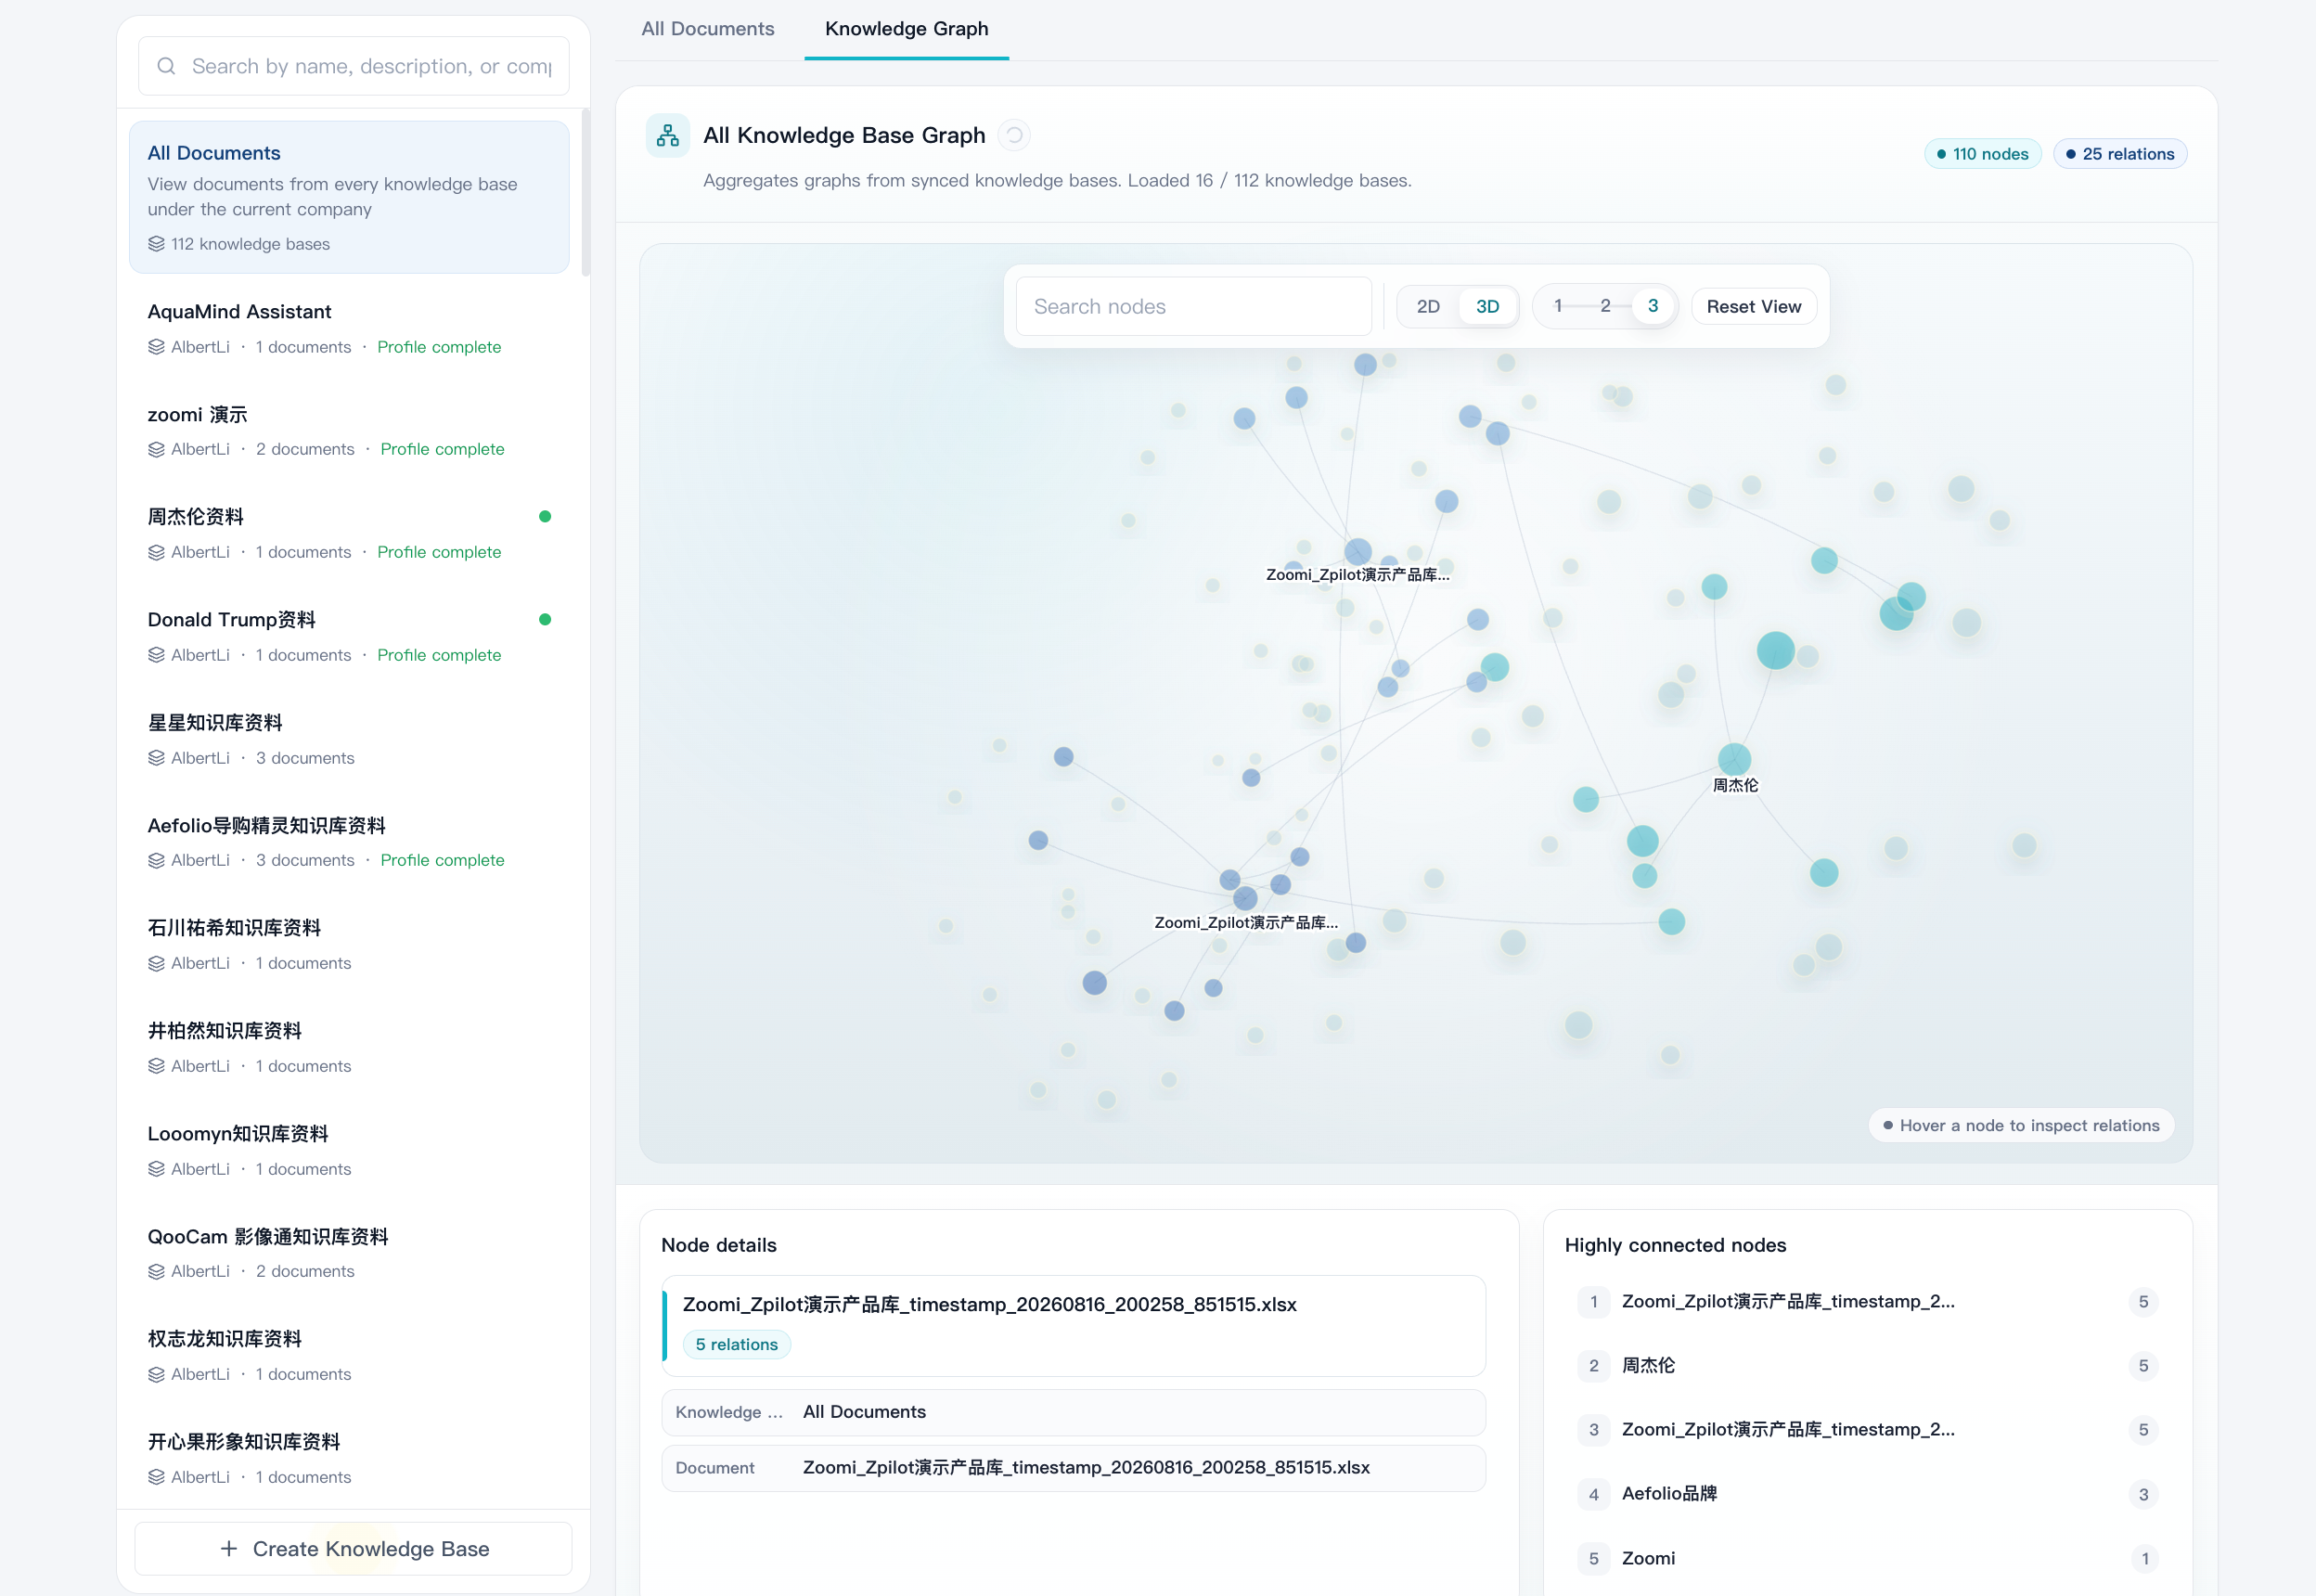Click the green status dot on Donald Trump资料
The height and width of the screenshot is (1596, 2316).
[x=545, y=620]
